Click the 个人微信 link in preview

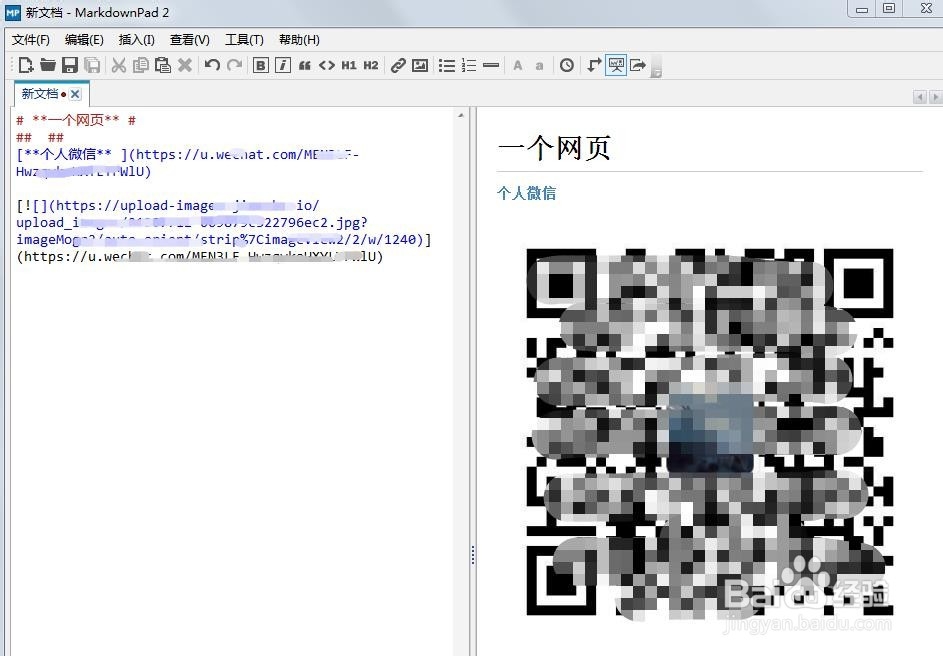coord(526,193)
